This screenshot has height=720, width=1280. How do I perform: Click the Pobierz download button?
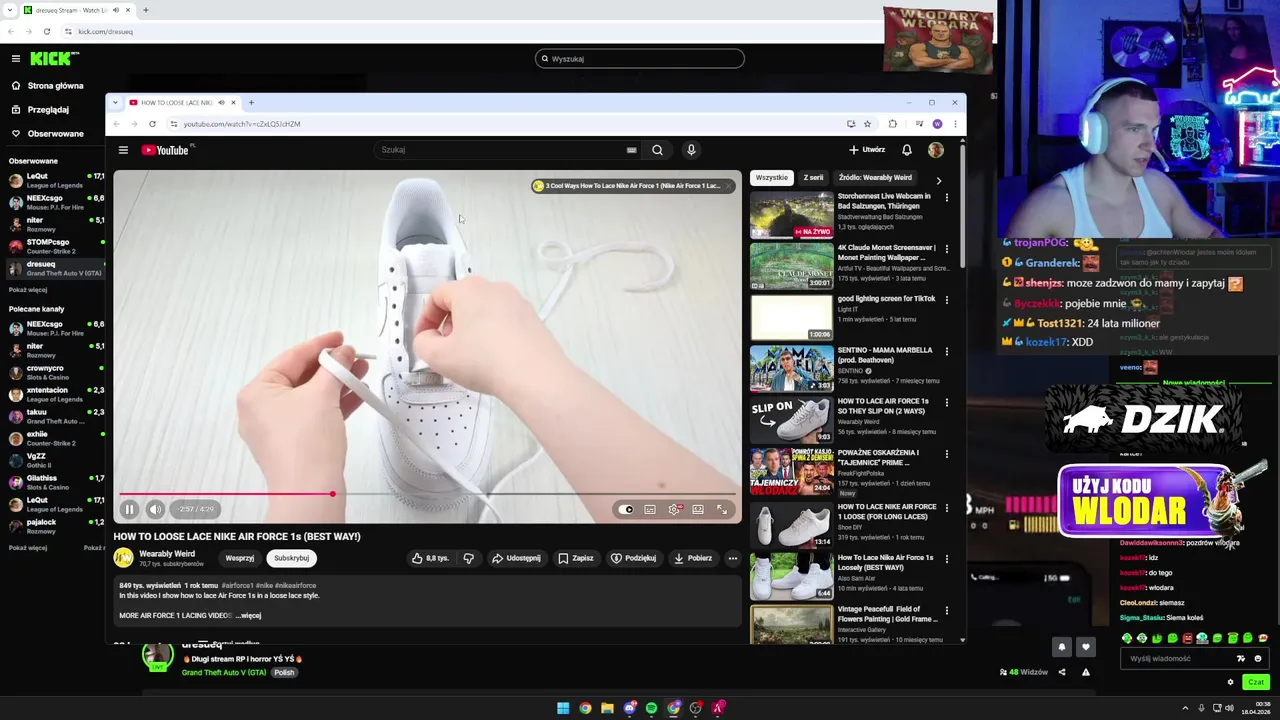click(692, 558)
